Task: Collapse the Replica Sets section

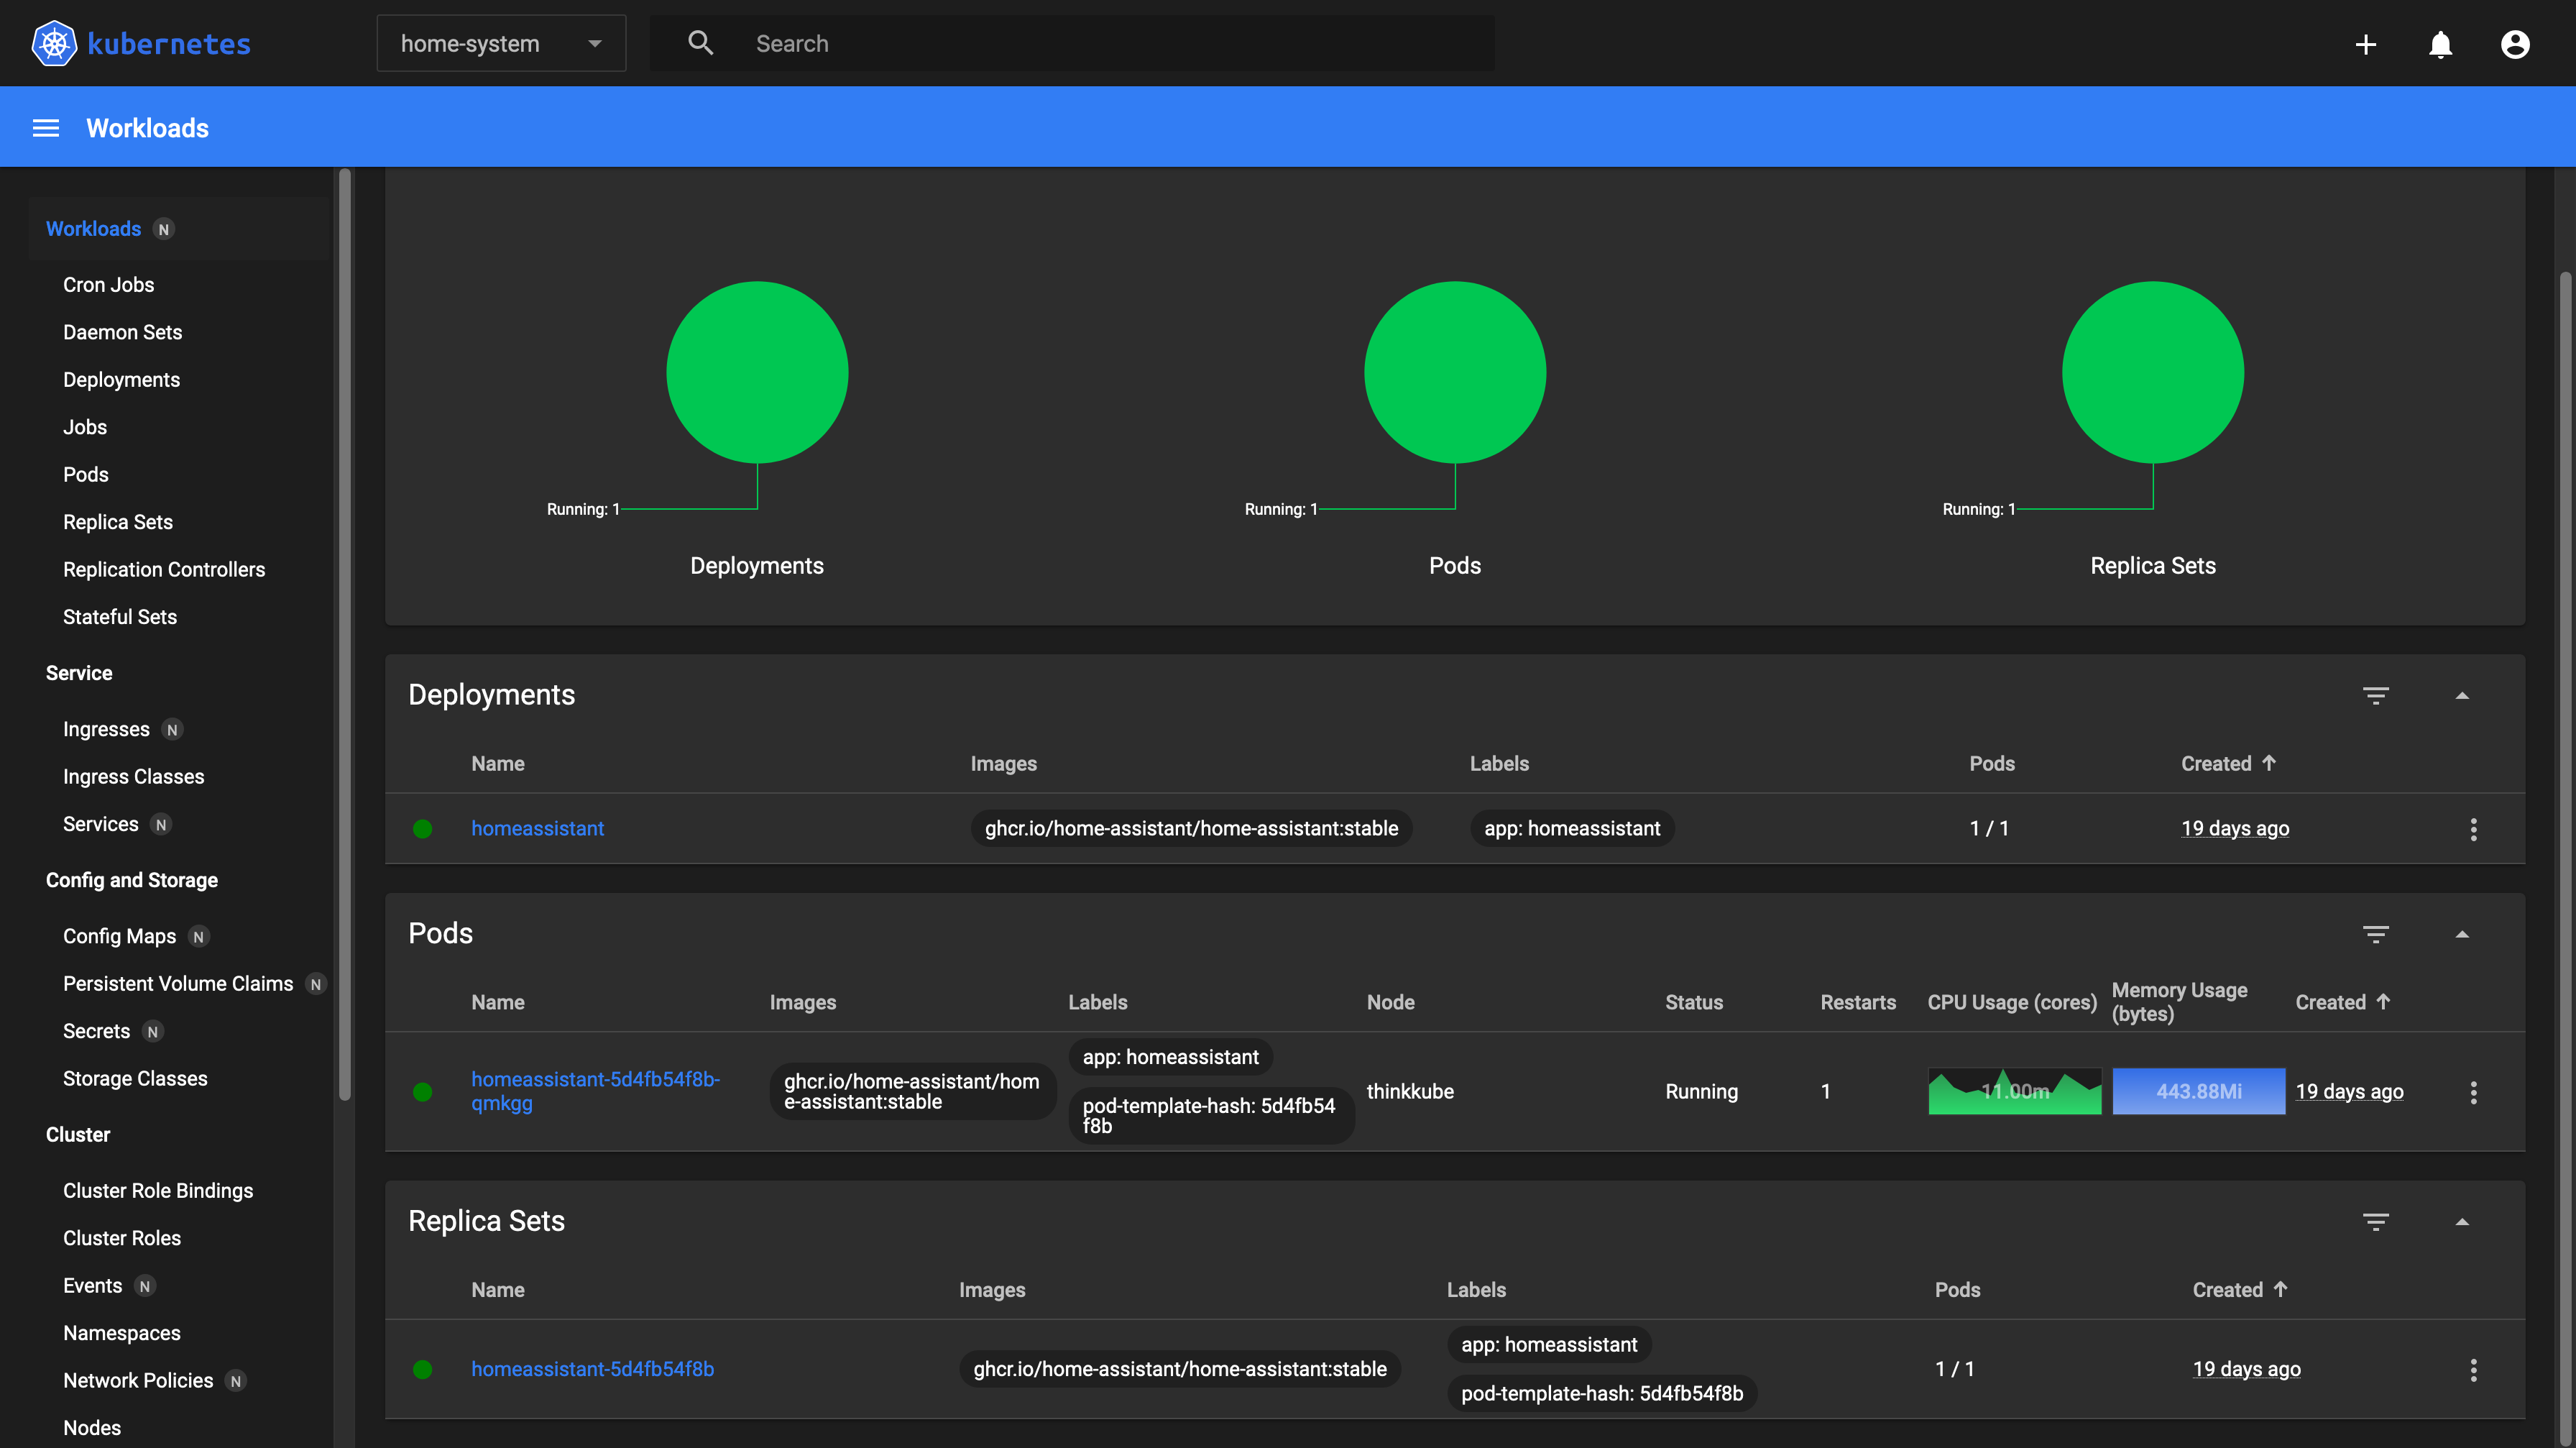Action: point(2464,1221)
